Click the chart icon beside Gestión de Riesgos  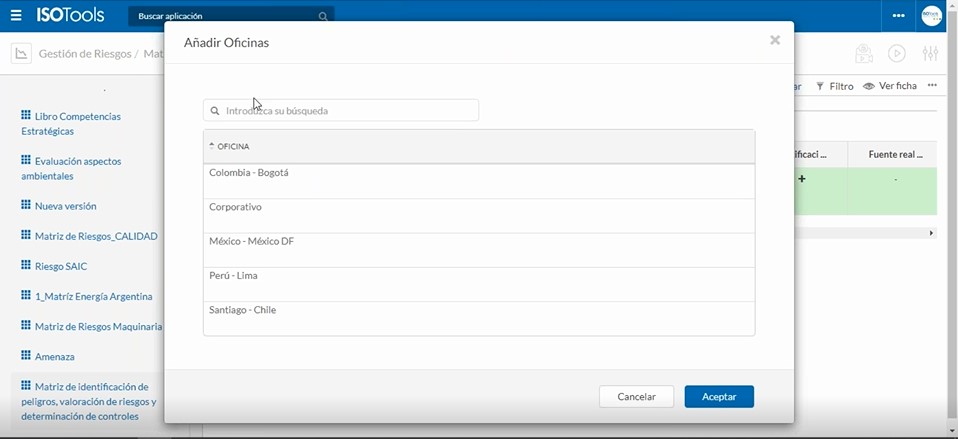pyautogui.click(x=21, y=54)
